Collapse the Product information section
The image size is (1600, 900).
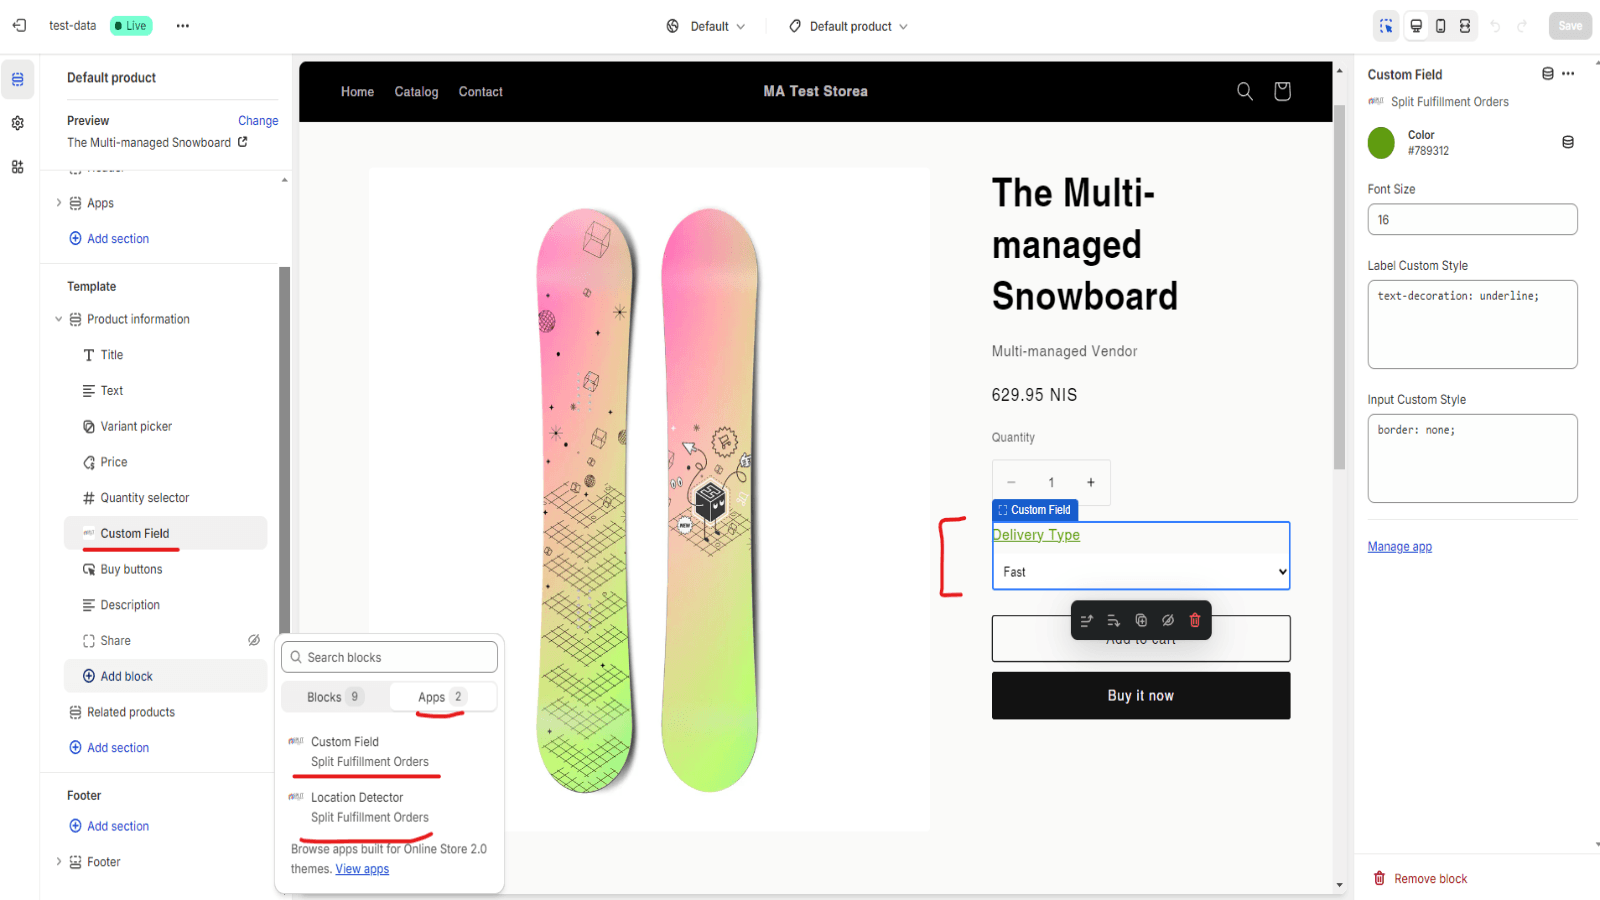click(58, 320)
